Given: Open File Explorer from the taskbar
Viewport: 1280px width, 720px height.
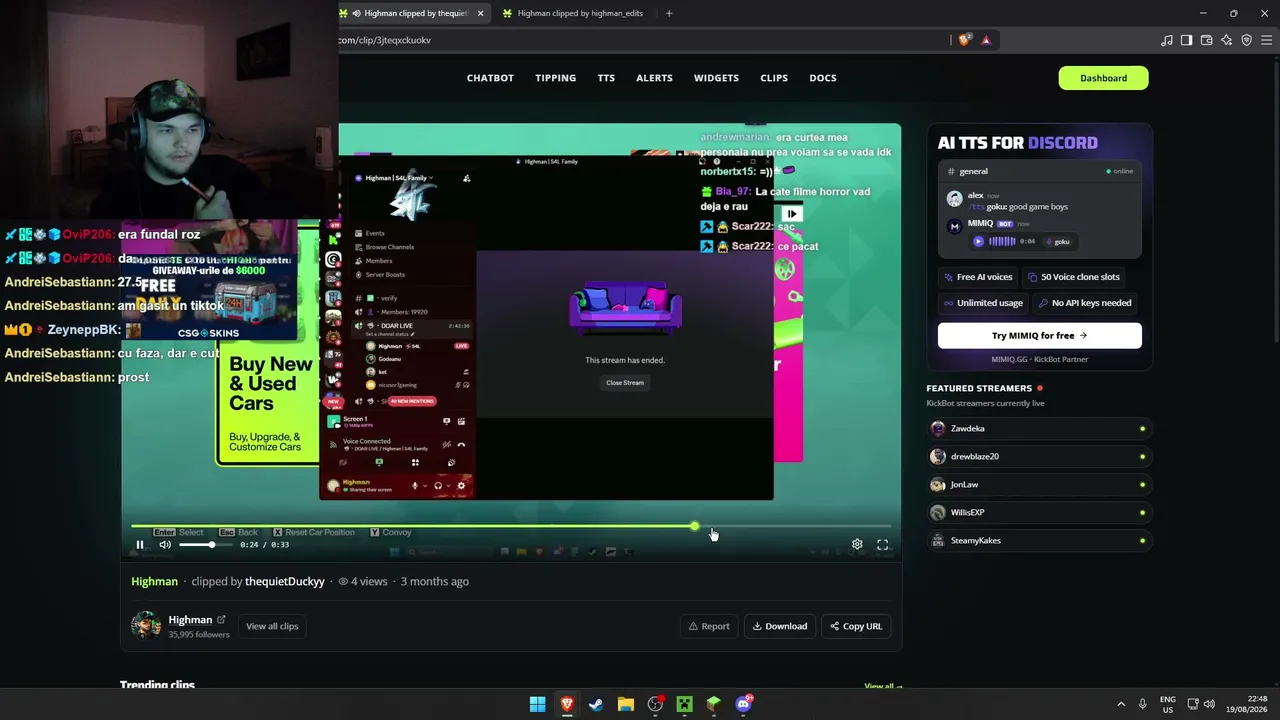Looking at the screenshot, I should [626, 704].
